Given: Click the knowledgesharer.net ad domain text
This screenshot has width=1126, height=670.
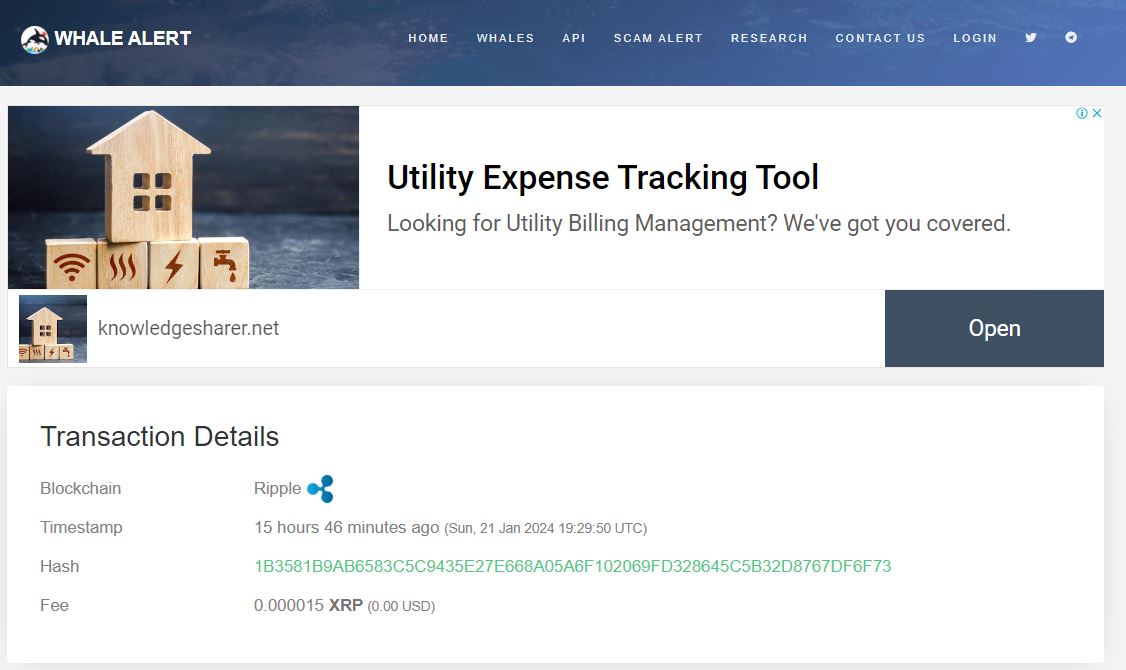Looking at the screenshot, I should pos(188,328).
